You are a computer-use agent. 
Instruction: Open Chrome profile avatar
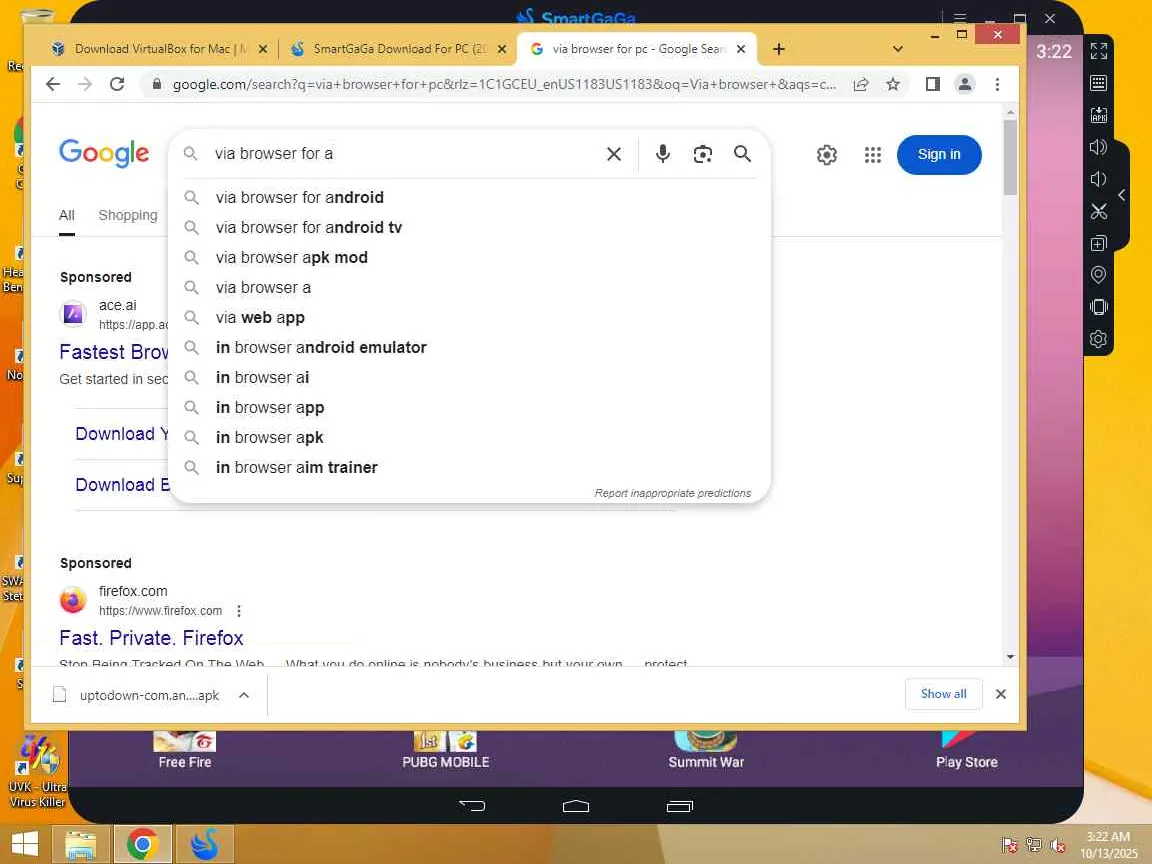(965, 84)
